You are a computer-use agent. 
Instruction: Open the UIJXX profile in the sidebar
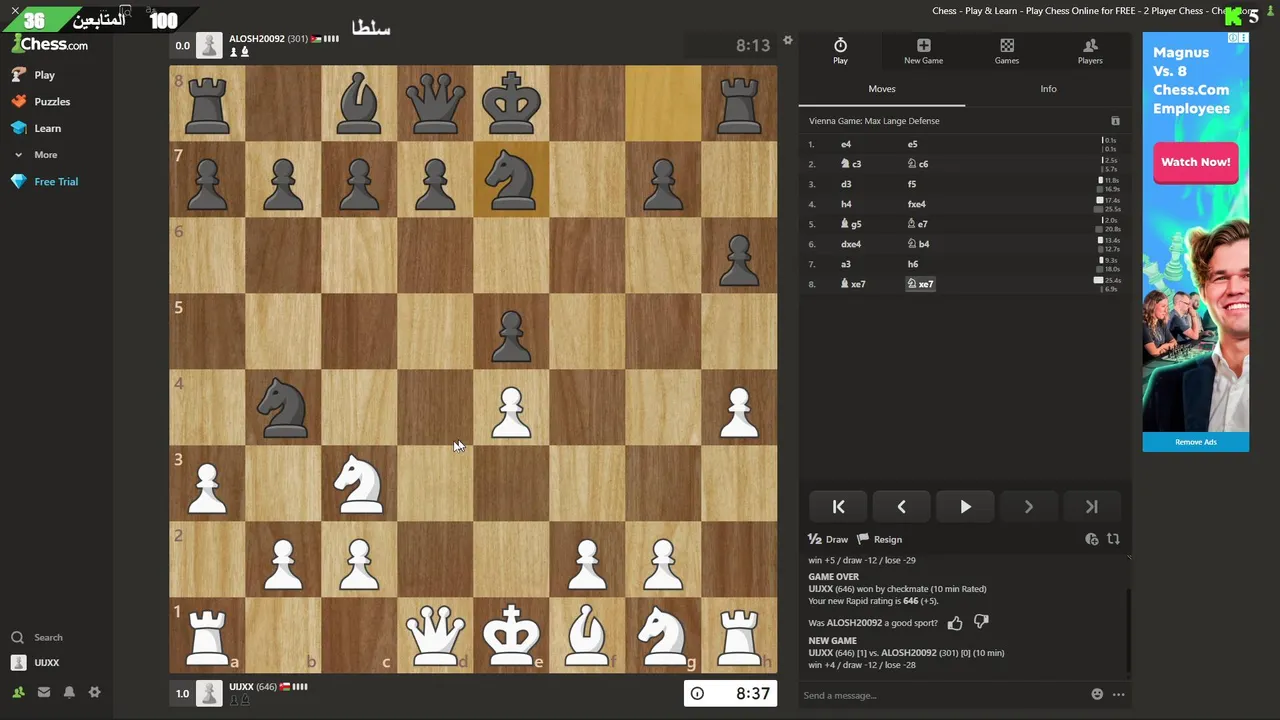pyautogui.click(x=35, y=662)
